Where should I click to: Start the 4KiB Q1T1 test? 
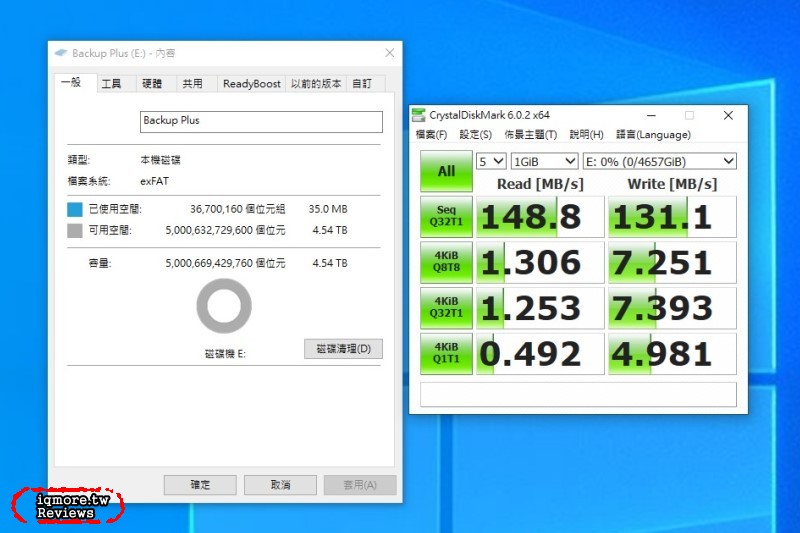446,353
